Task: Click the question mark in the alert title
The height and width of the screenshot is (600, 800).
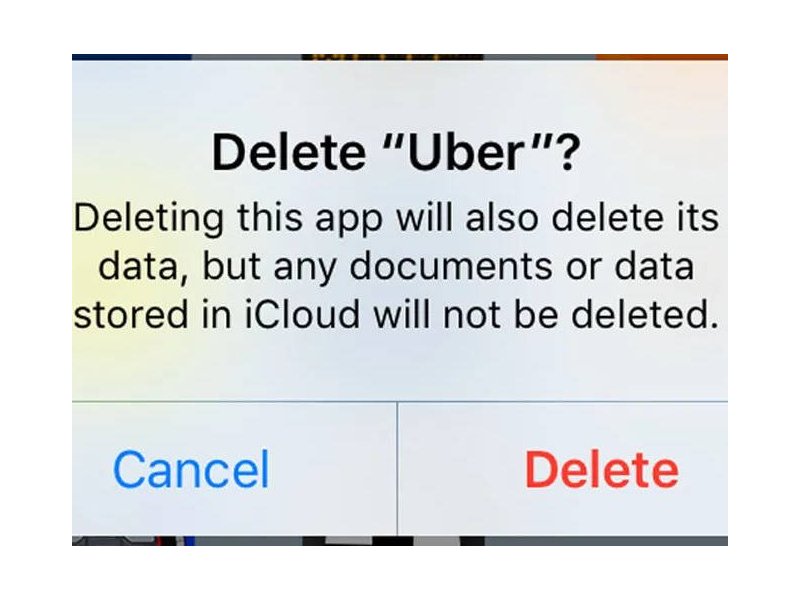Action: pyautogui.click(x=569, y=153)
